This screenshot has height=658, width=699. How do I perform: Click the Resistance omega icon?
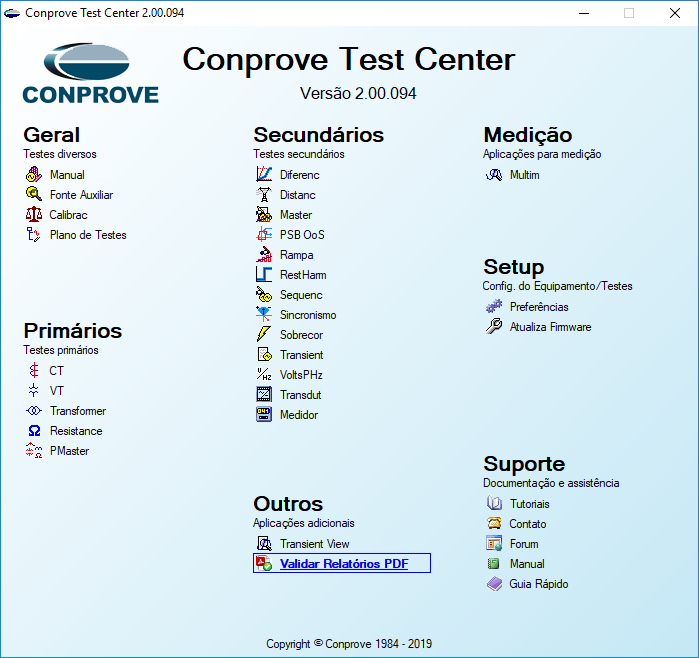34,431
